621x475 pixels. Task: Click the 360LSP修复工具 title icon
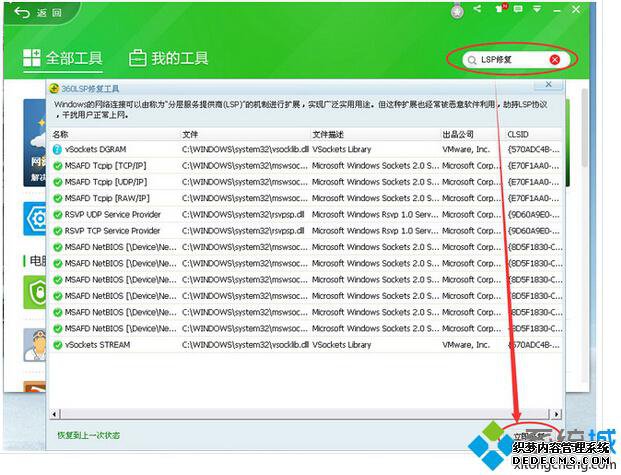[54, 88]
